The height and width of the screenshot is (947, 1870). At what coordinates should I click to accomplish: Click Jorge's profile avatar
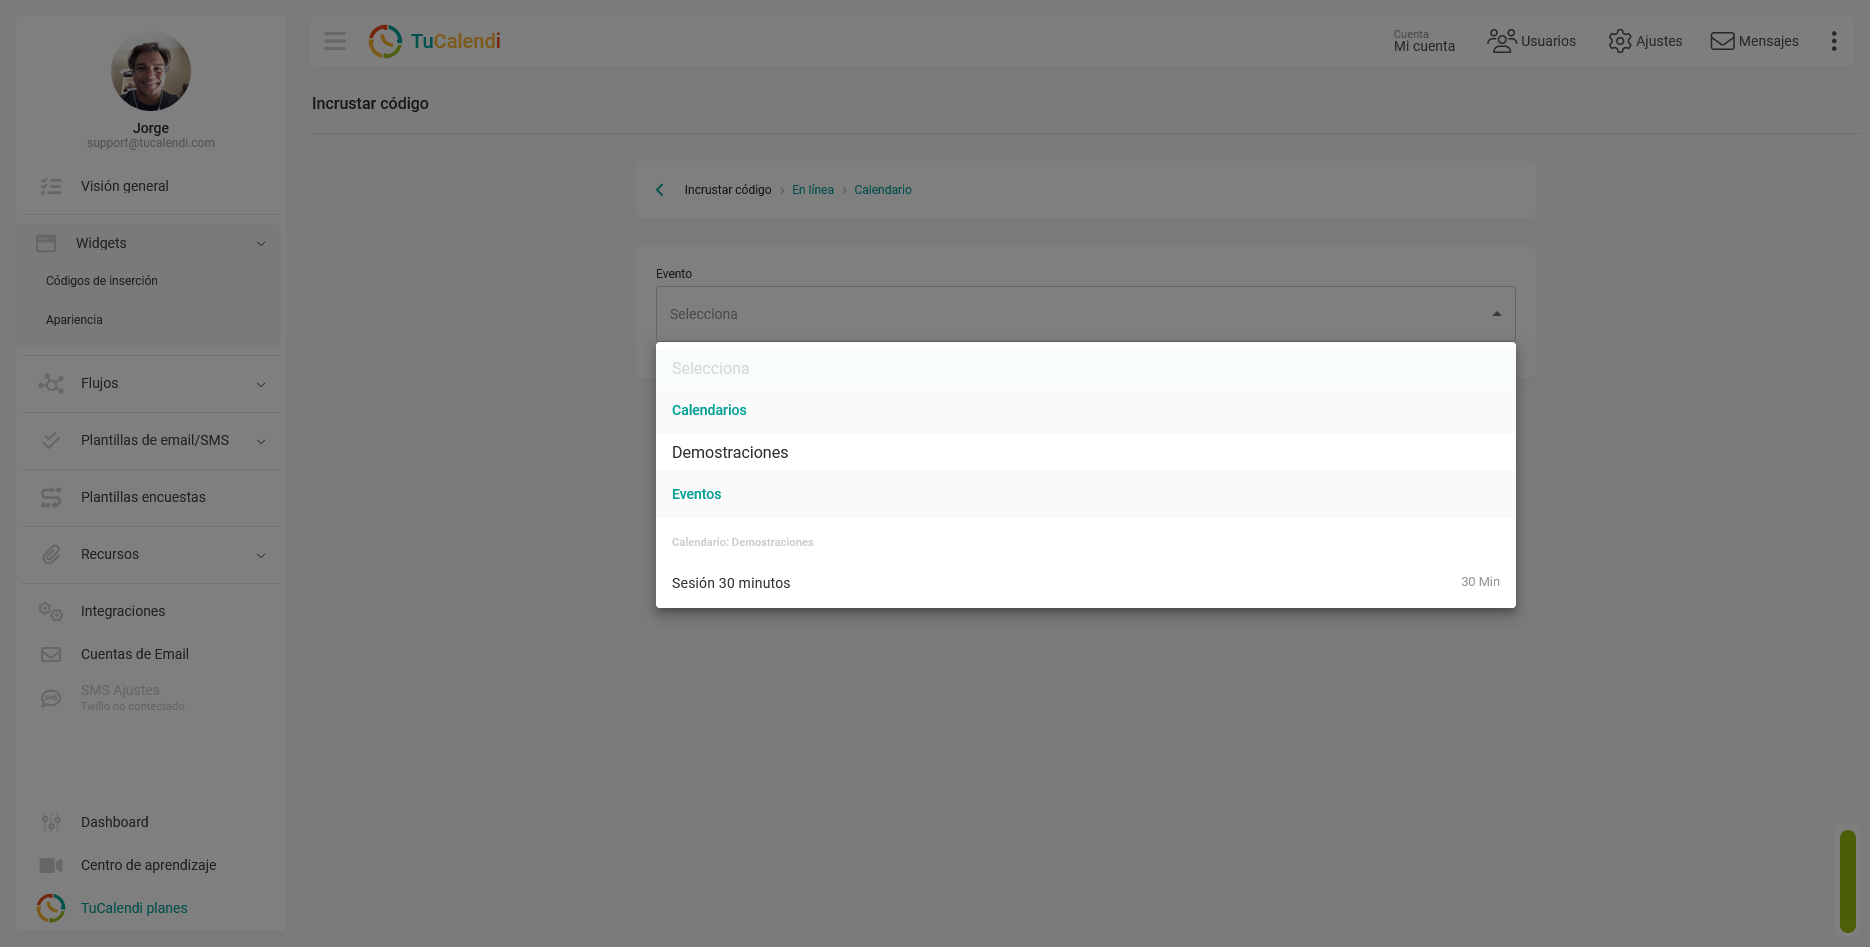pos(151,72)
